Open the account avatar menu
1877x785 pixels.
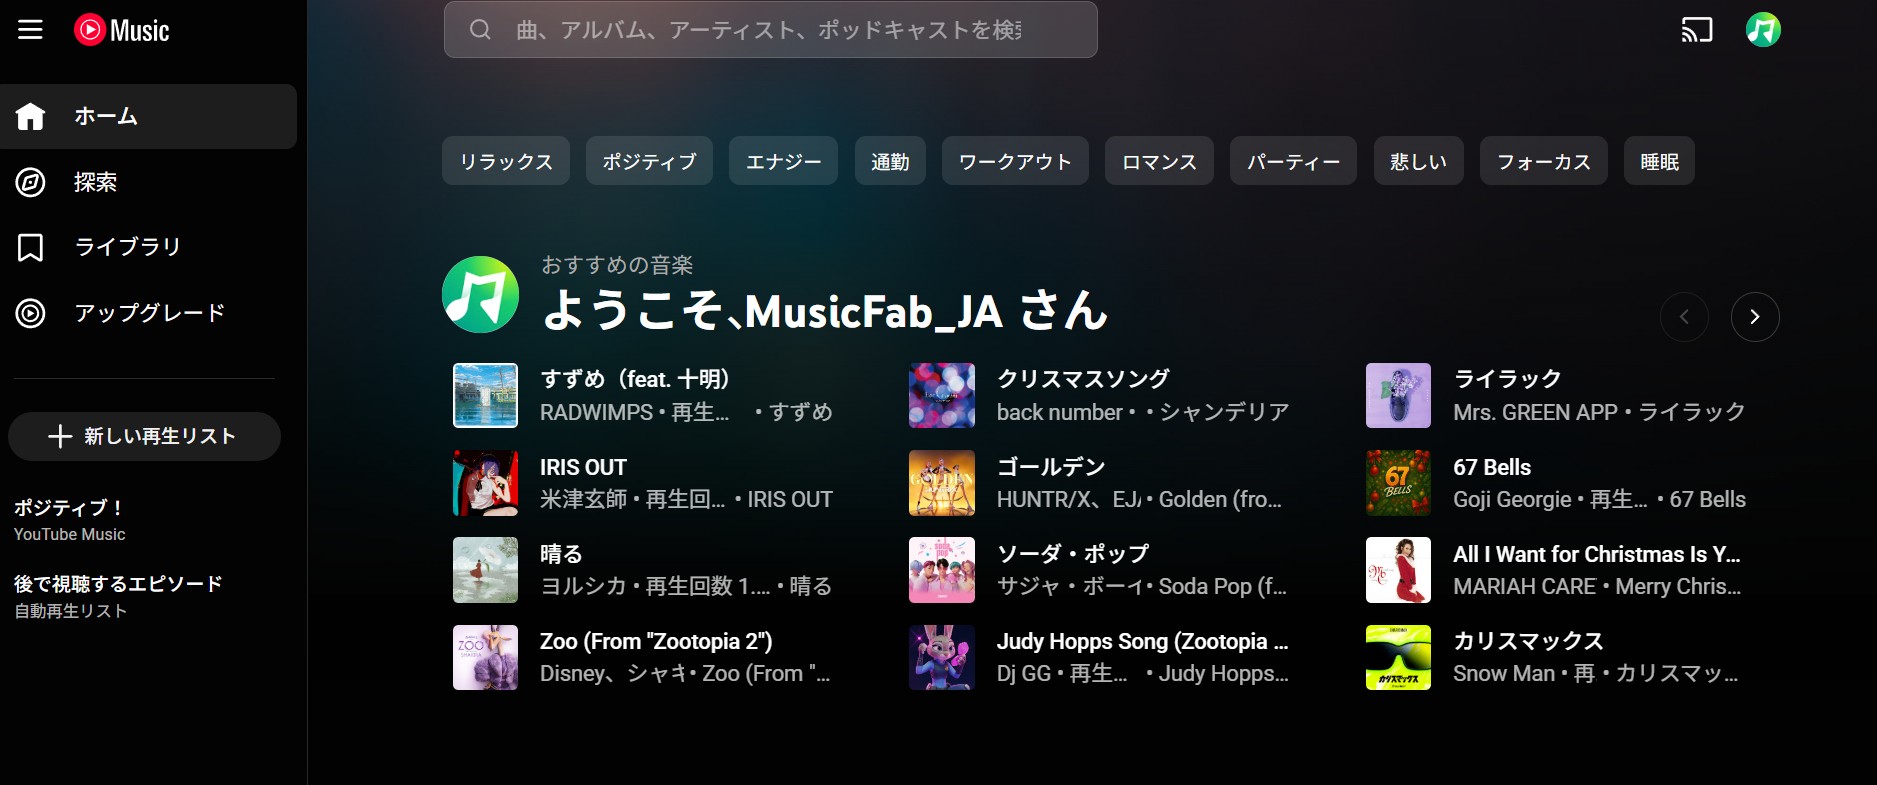pyautogui.click(x=1763, y=30)
